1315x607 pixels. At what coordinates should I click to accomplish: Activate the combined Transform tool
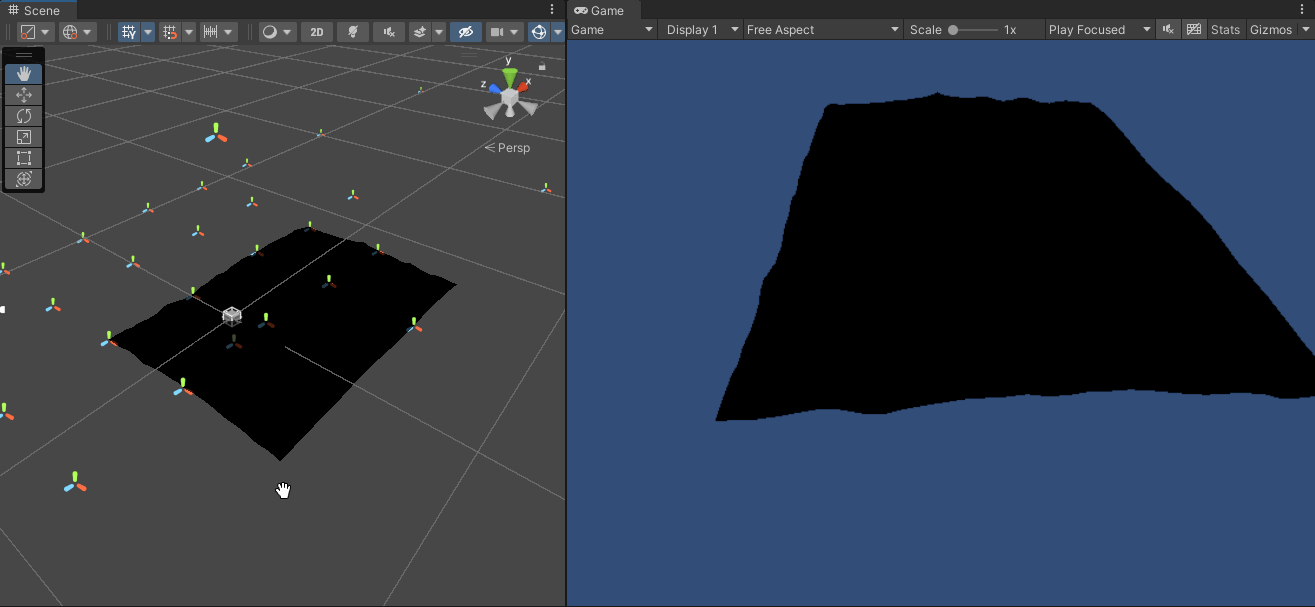pos(24,179)
